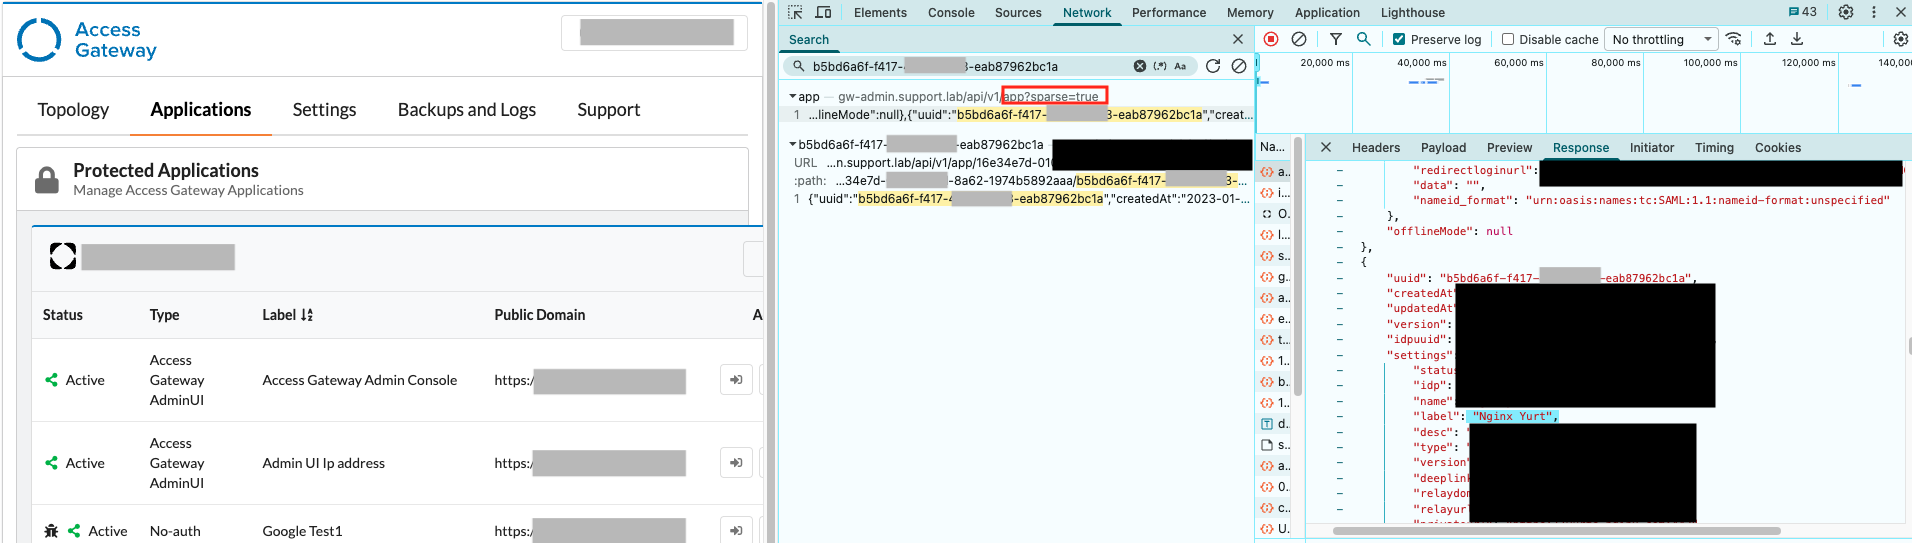1912x543 pixels.
Task: Toggle regular expression search option
Action: coord(1160,66)
